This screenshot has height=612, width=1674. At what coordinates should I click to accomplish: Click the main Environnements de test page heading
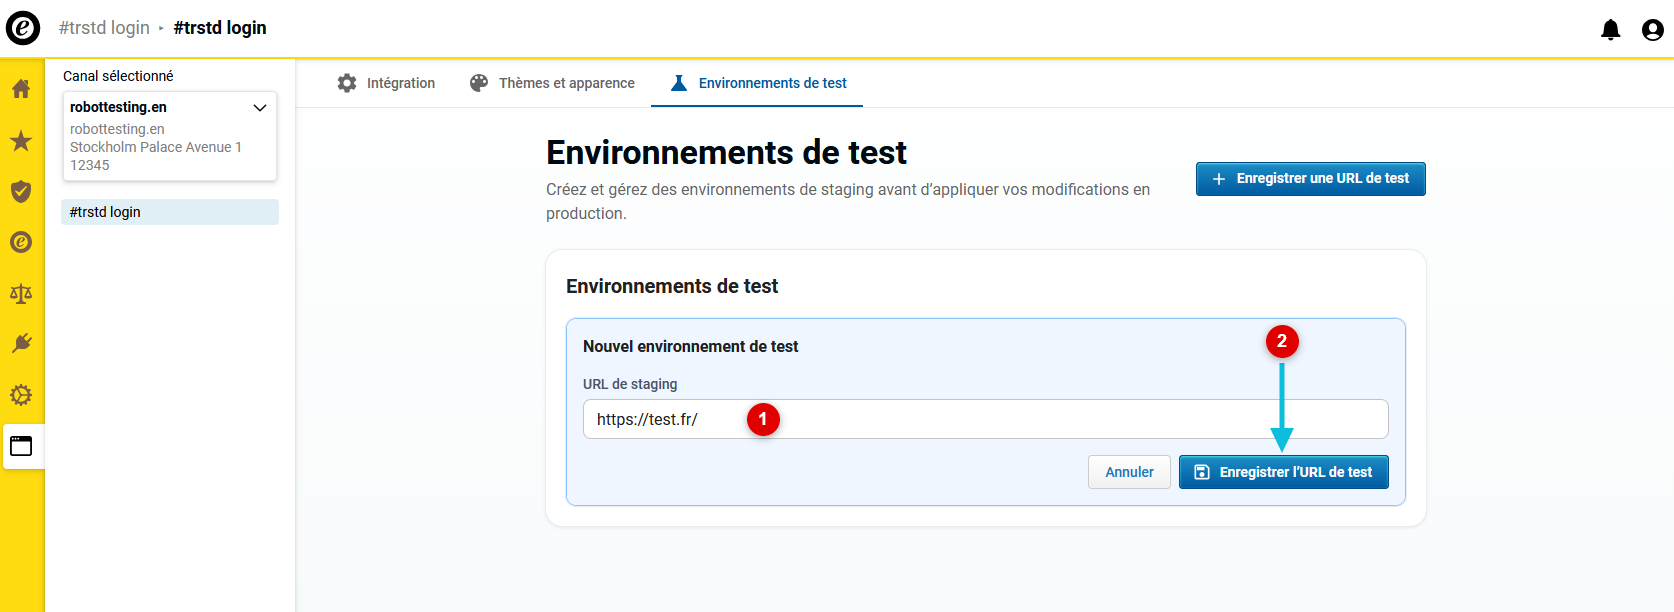pos(726,153)
